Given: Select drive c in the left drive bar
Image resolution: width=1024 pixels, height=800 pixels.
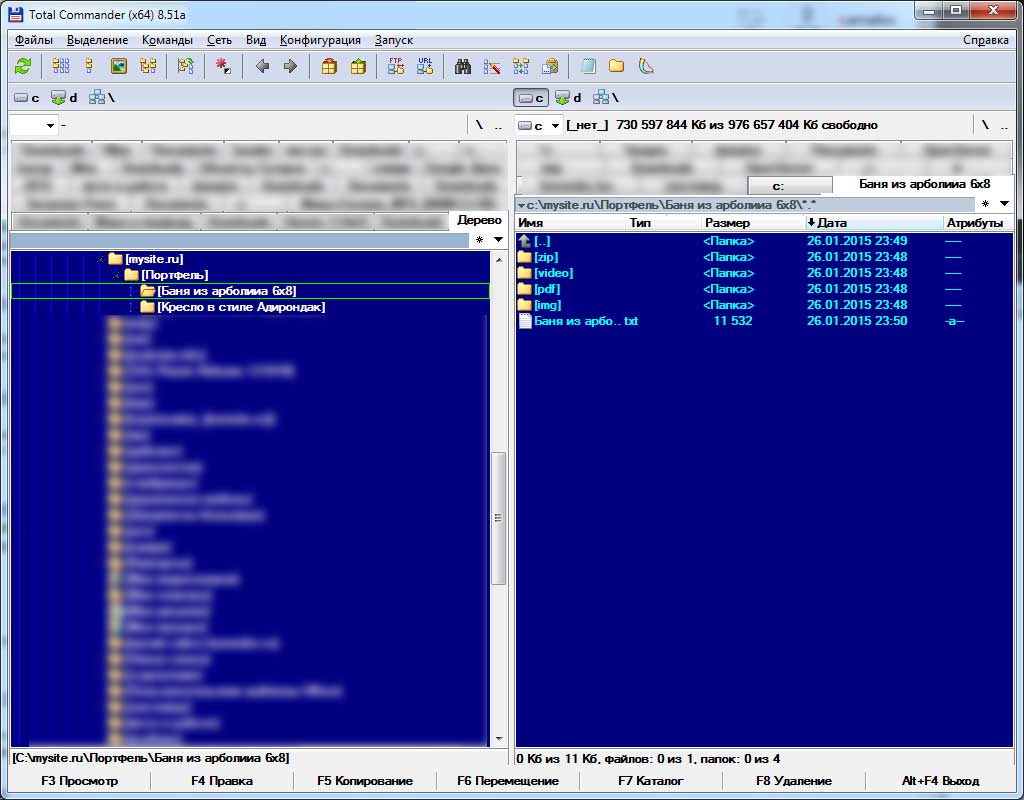Looking at the screenshot, I should (27, 98).
